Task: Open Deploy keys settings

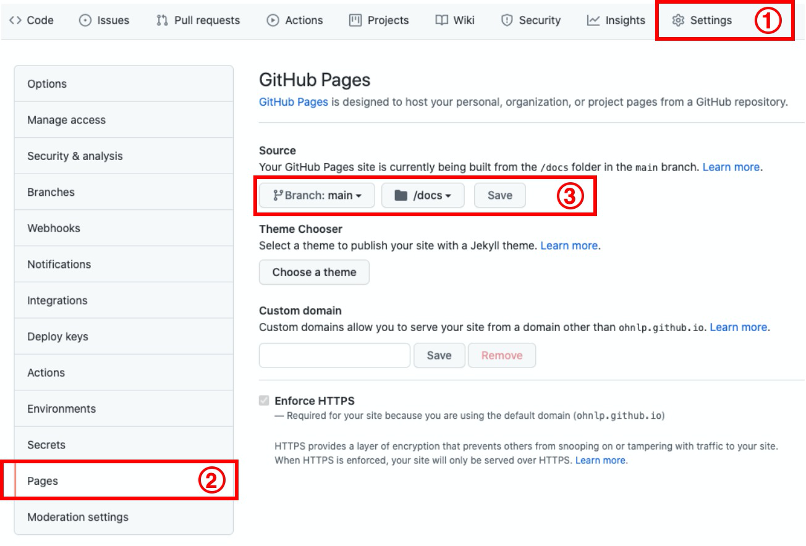Action: (124, 336)
